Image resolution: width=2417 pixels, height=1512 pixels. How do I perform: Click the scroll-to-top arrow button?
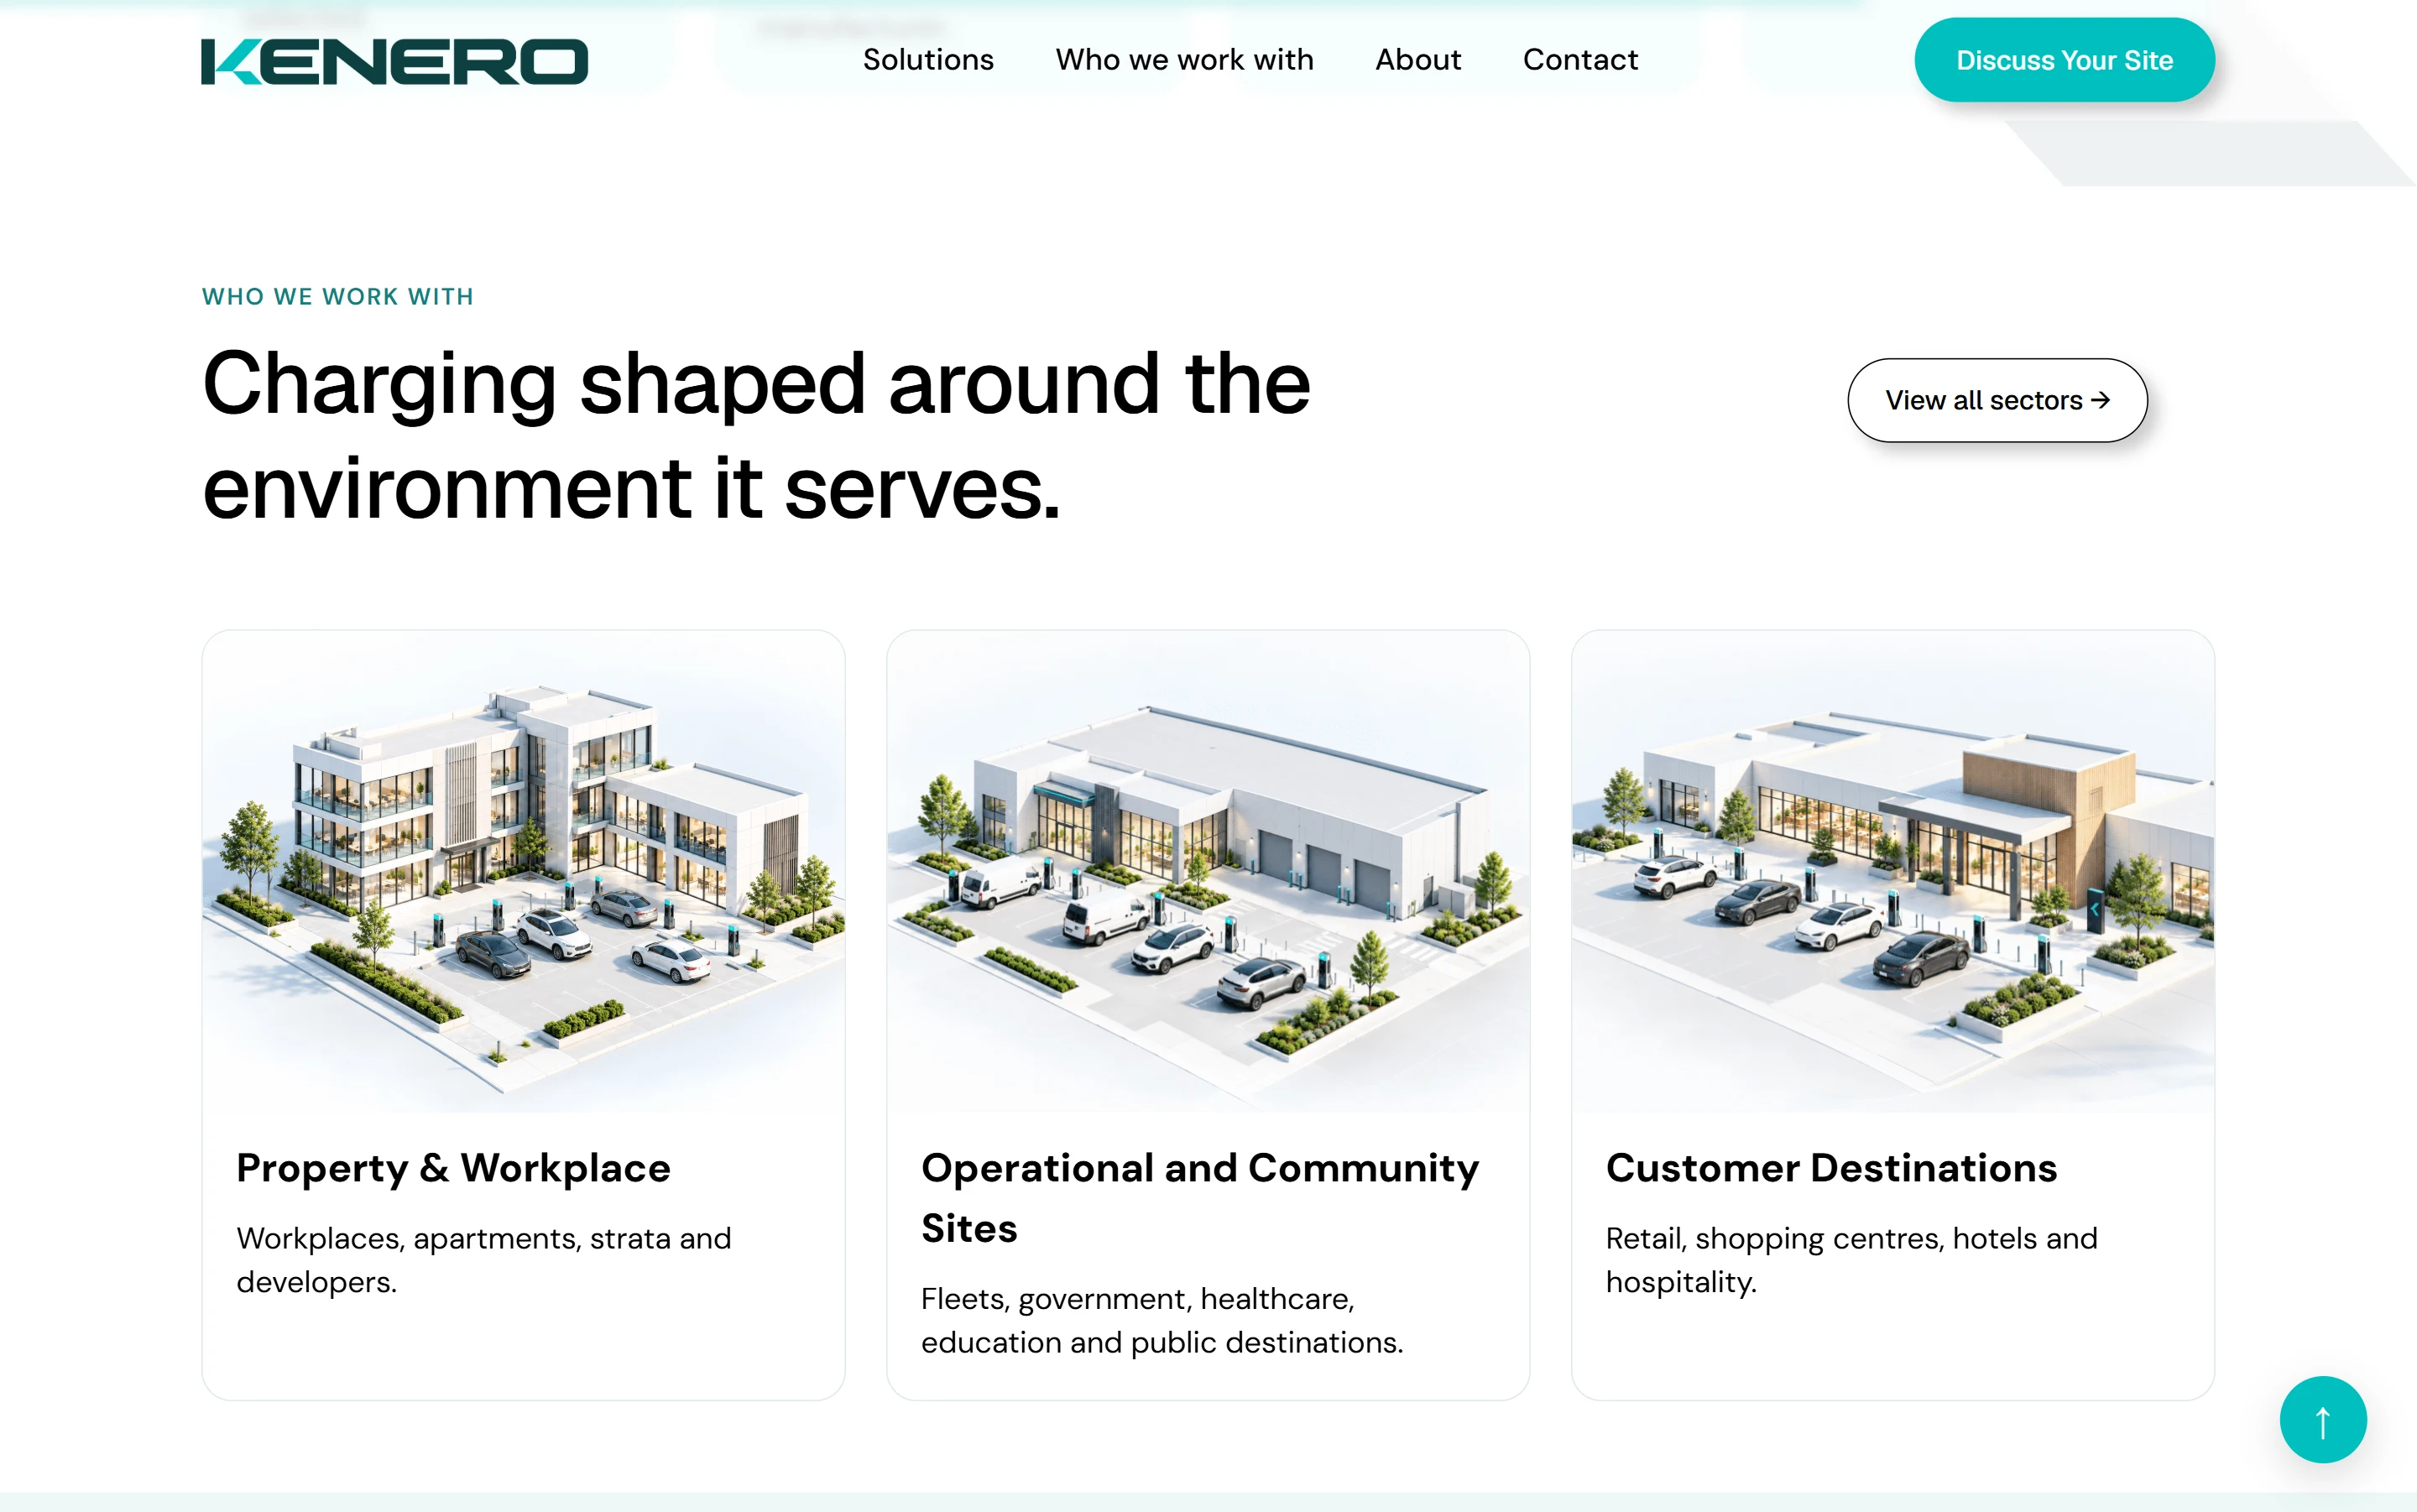[x=2323, y=1420]
